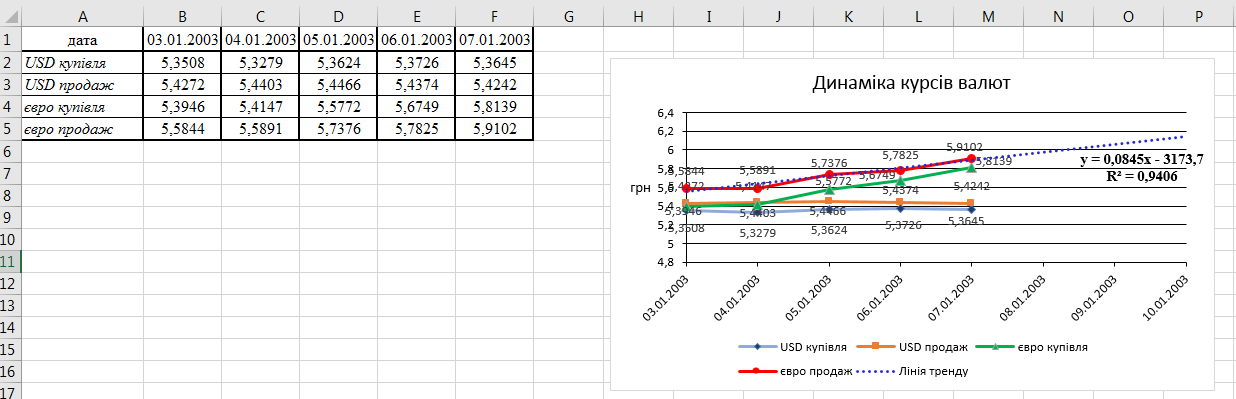Click table cell D5 with value 5,7376

[338, 128]
